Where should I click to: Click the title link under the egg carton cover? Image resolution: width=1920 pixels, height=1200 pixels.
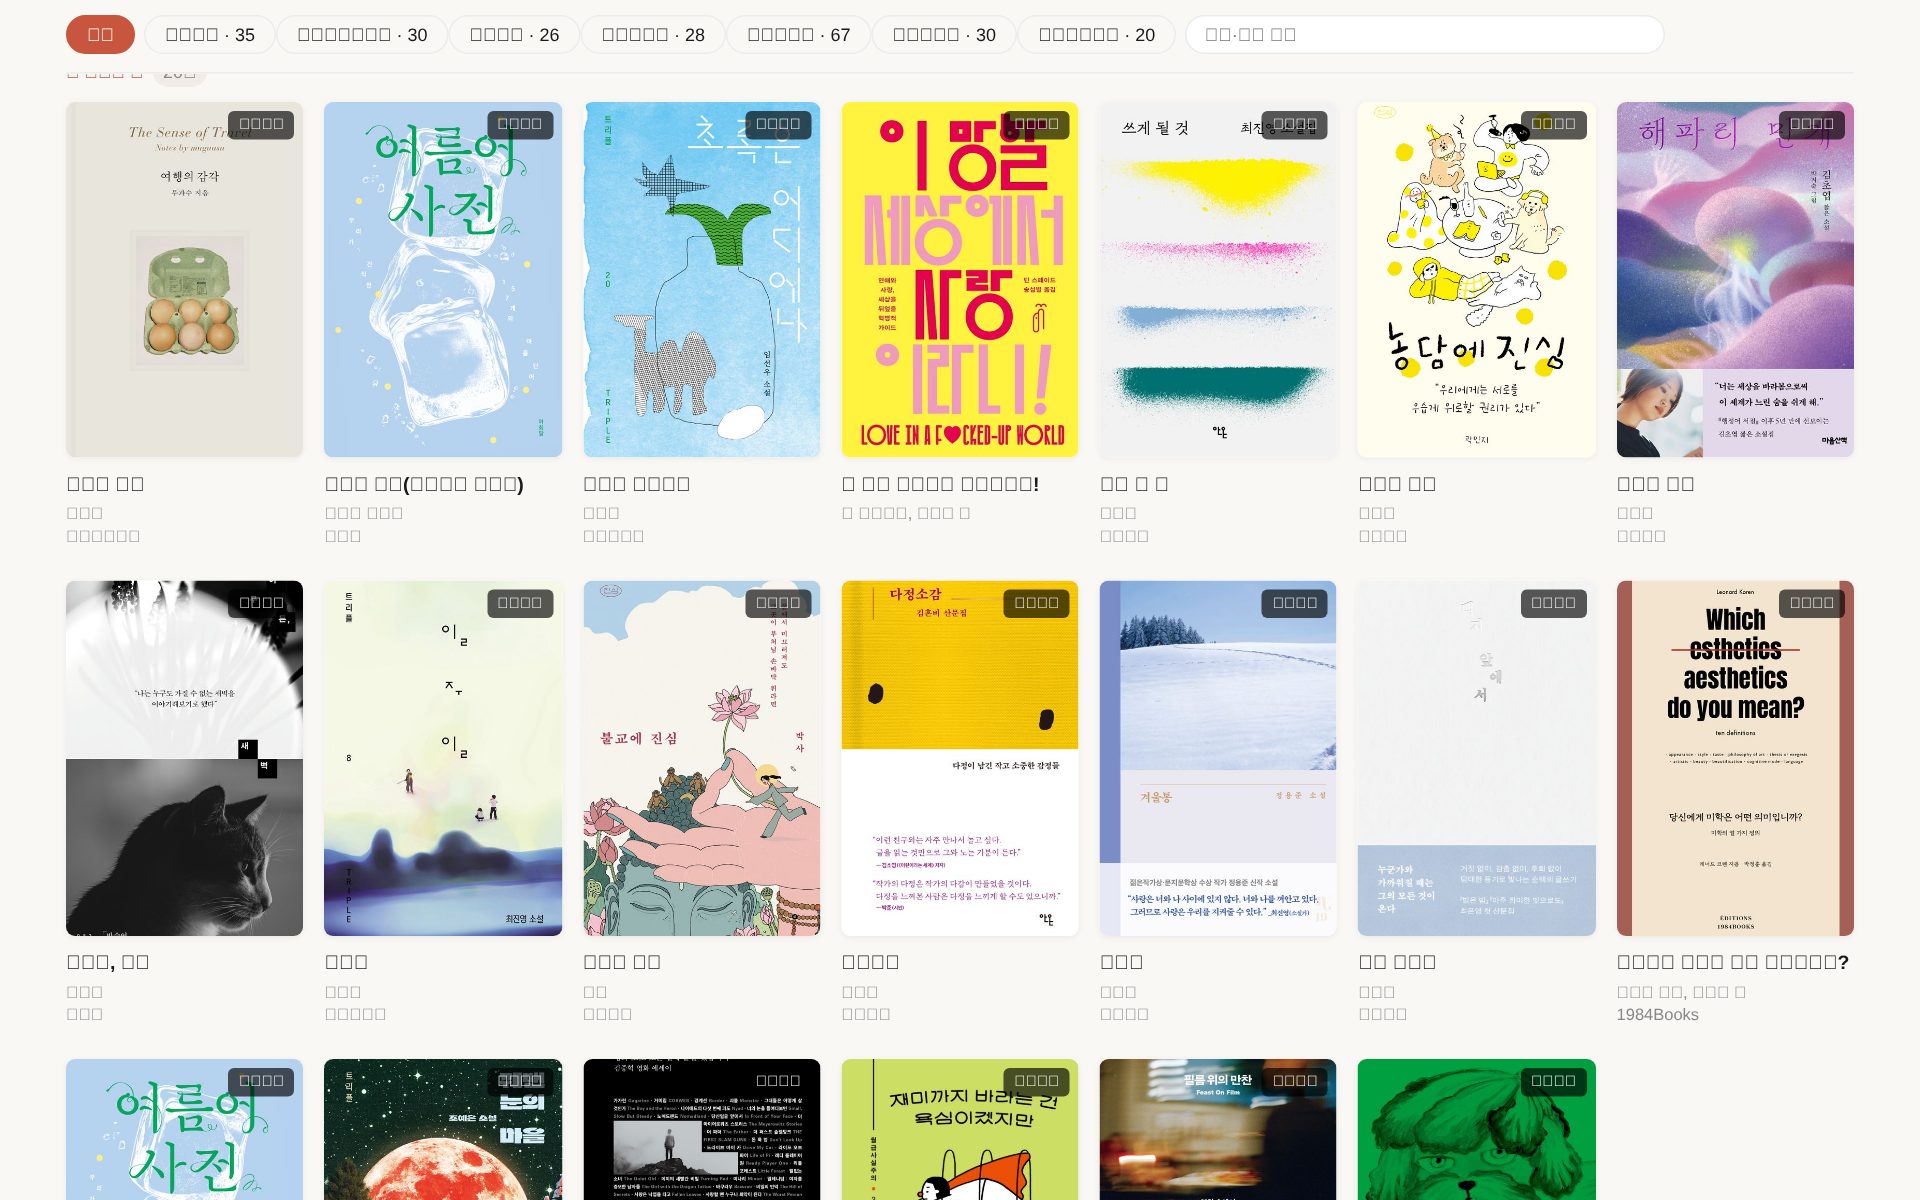click(x=105, y=484)
